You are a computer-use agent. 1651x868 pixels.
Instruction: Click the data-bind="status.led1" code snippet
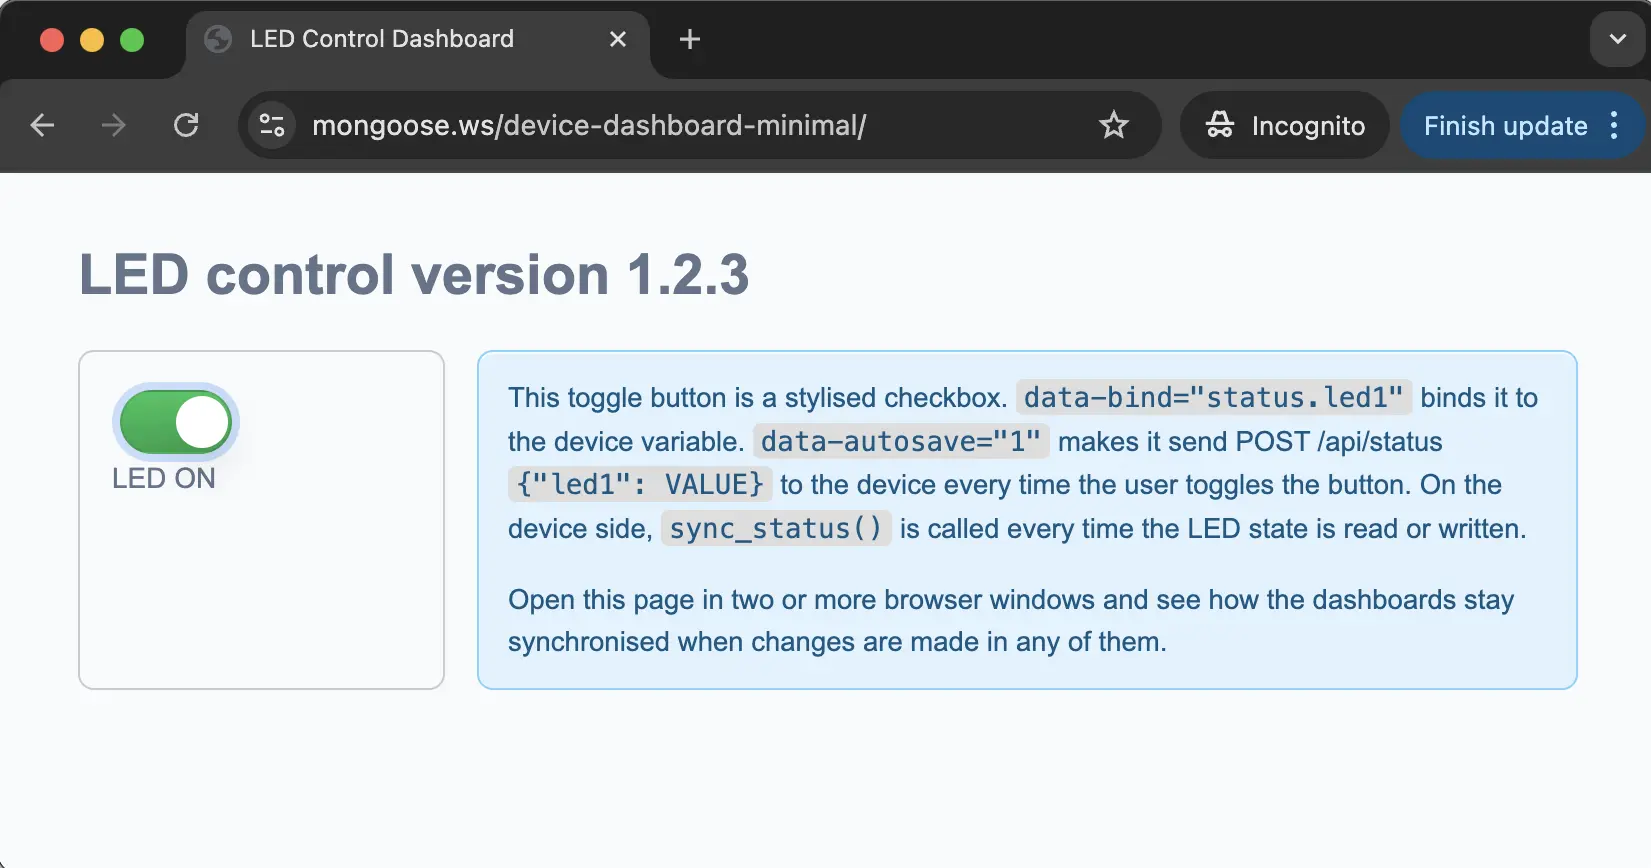[x=1213, y=397]
